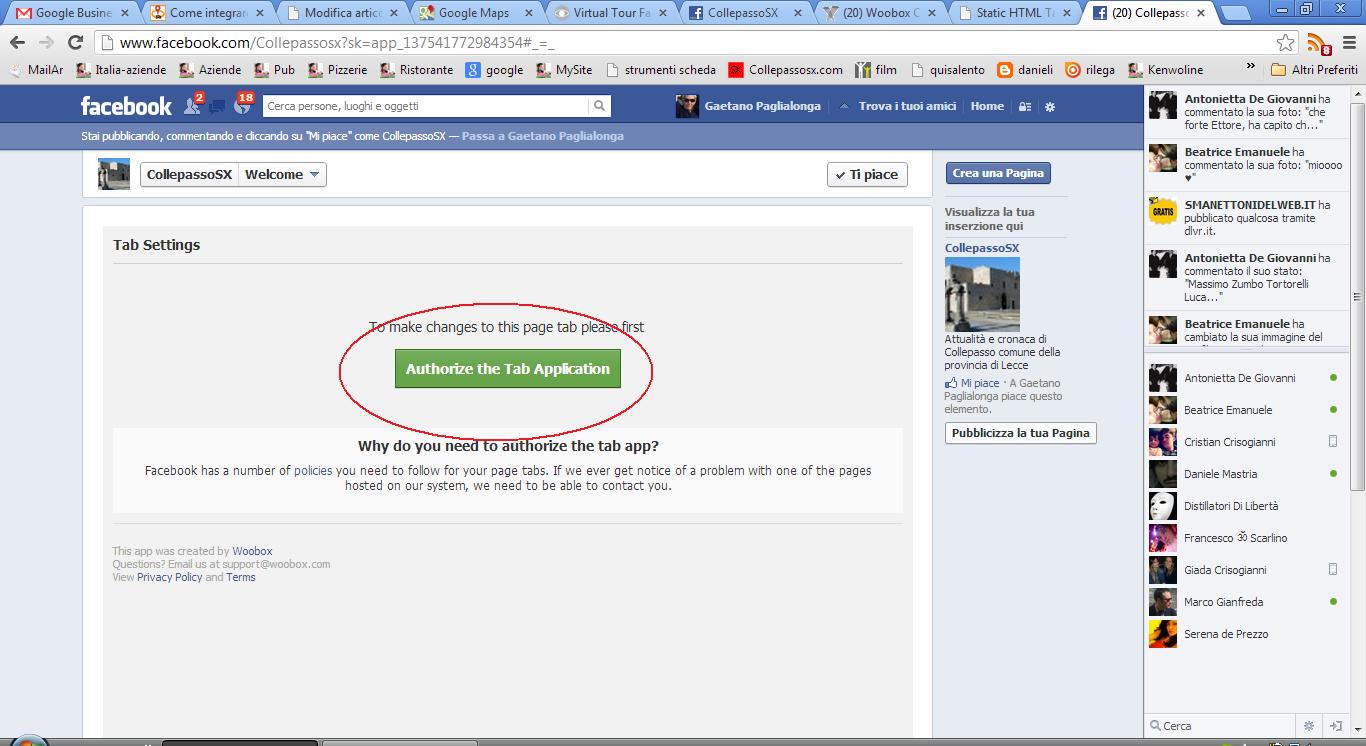Click 'Pubblicizza la tua Pagina' button

coord(1020,433)
